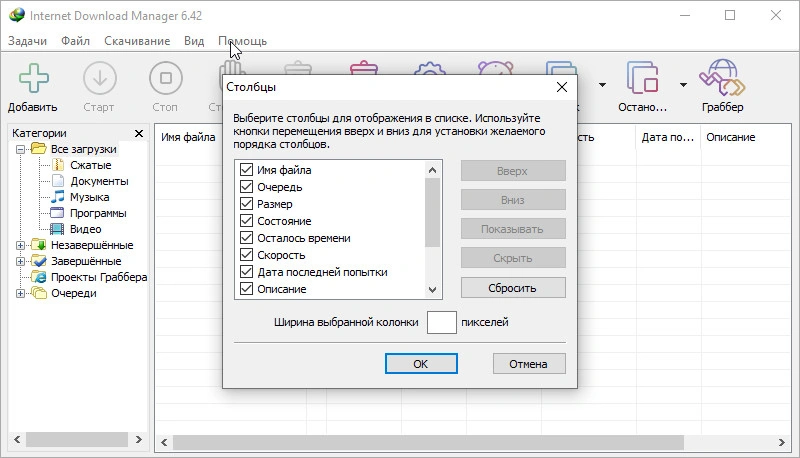Click the Добавить (Add URL) toolbar icon
The width and height of the screenshot is (800, 458).
tap(33, 79)
